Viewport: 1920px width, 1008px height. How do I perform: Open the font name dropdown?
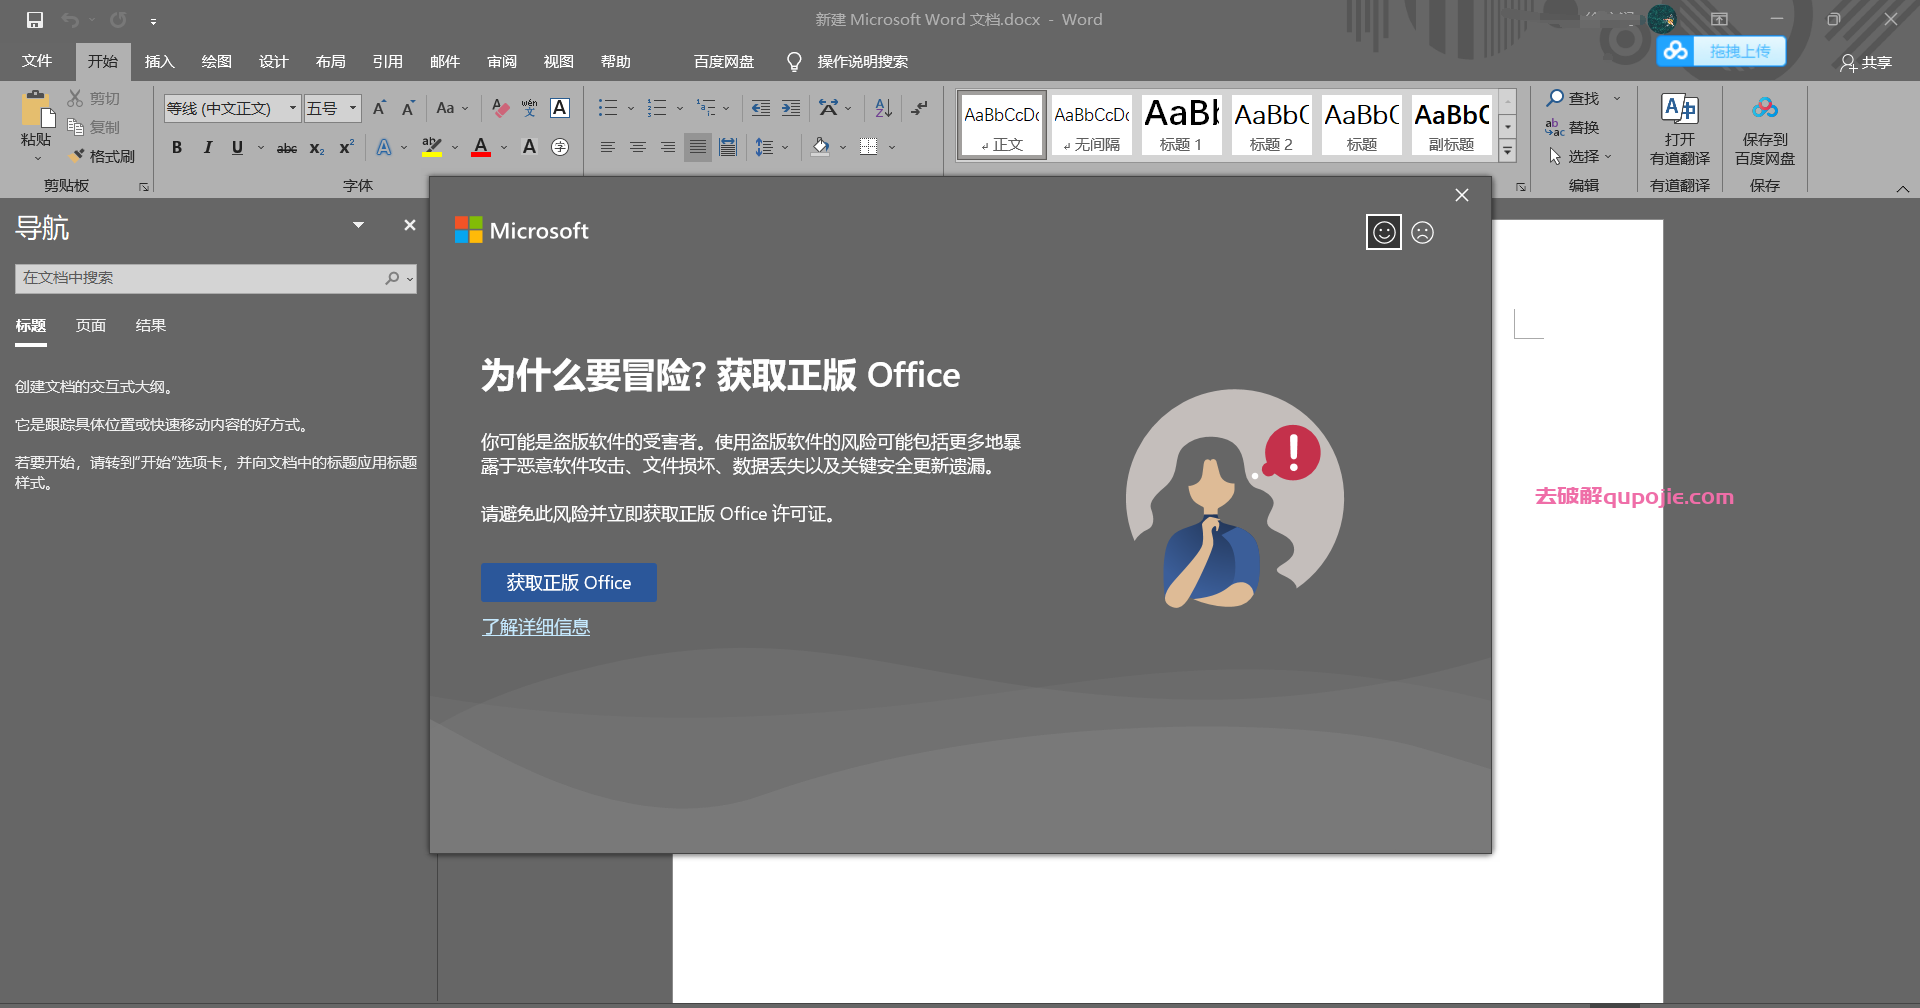point(293,108)
